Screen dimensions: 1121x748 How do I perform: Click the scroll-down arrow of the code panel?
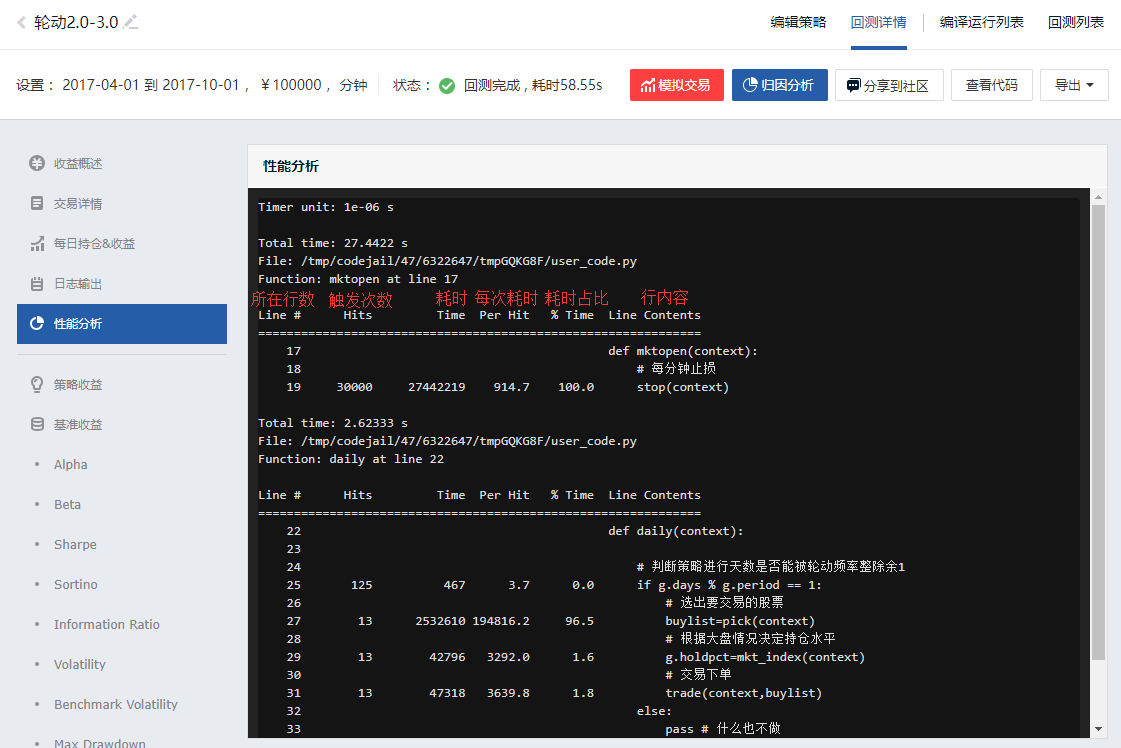pos(1098,729)
